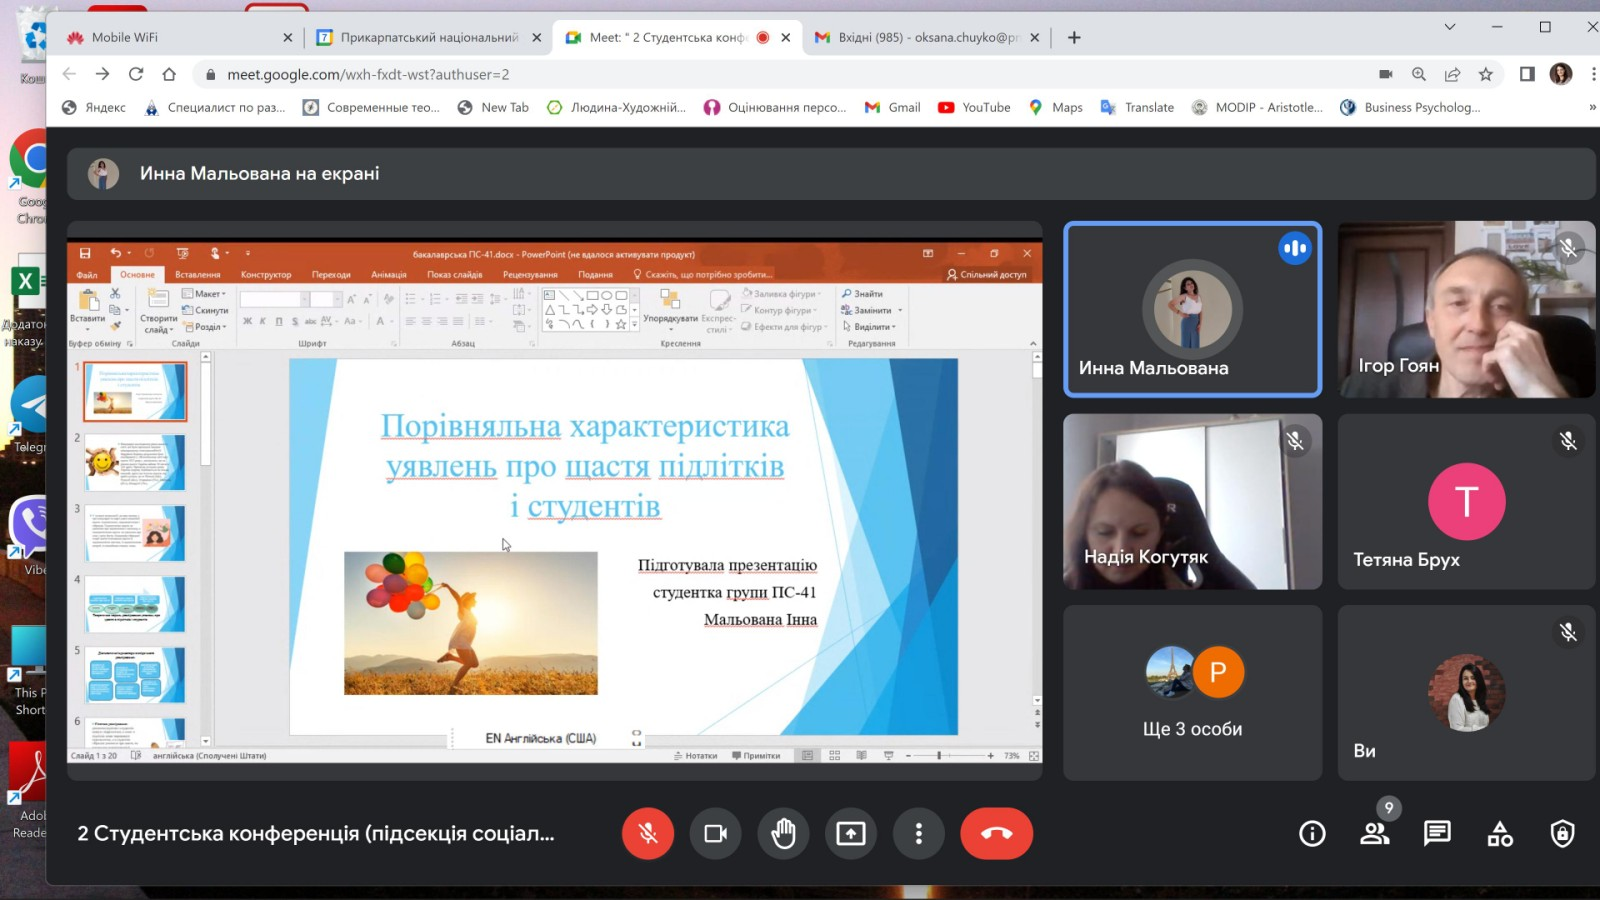The height and width of the screenshot is (900, 1600).
Task: Open meeting details info icon
Action: (1312, 833)
